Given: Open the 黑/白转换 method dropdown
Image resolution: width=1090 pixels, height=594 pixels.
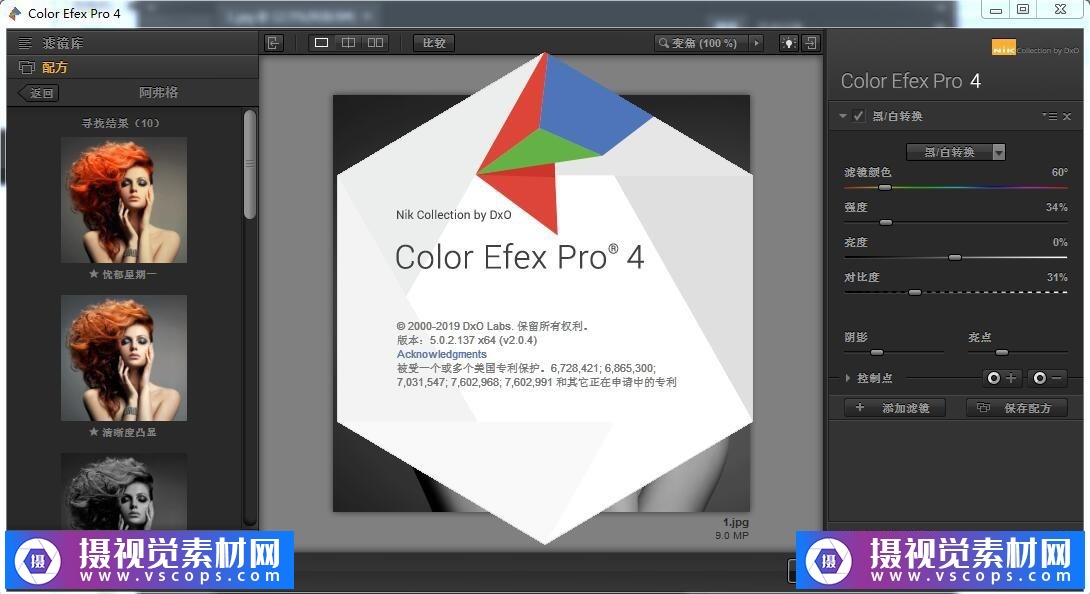Looking at the screenshot, I should click(955, 152).
